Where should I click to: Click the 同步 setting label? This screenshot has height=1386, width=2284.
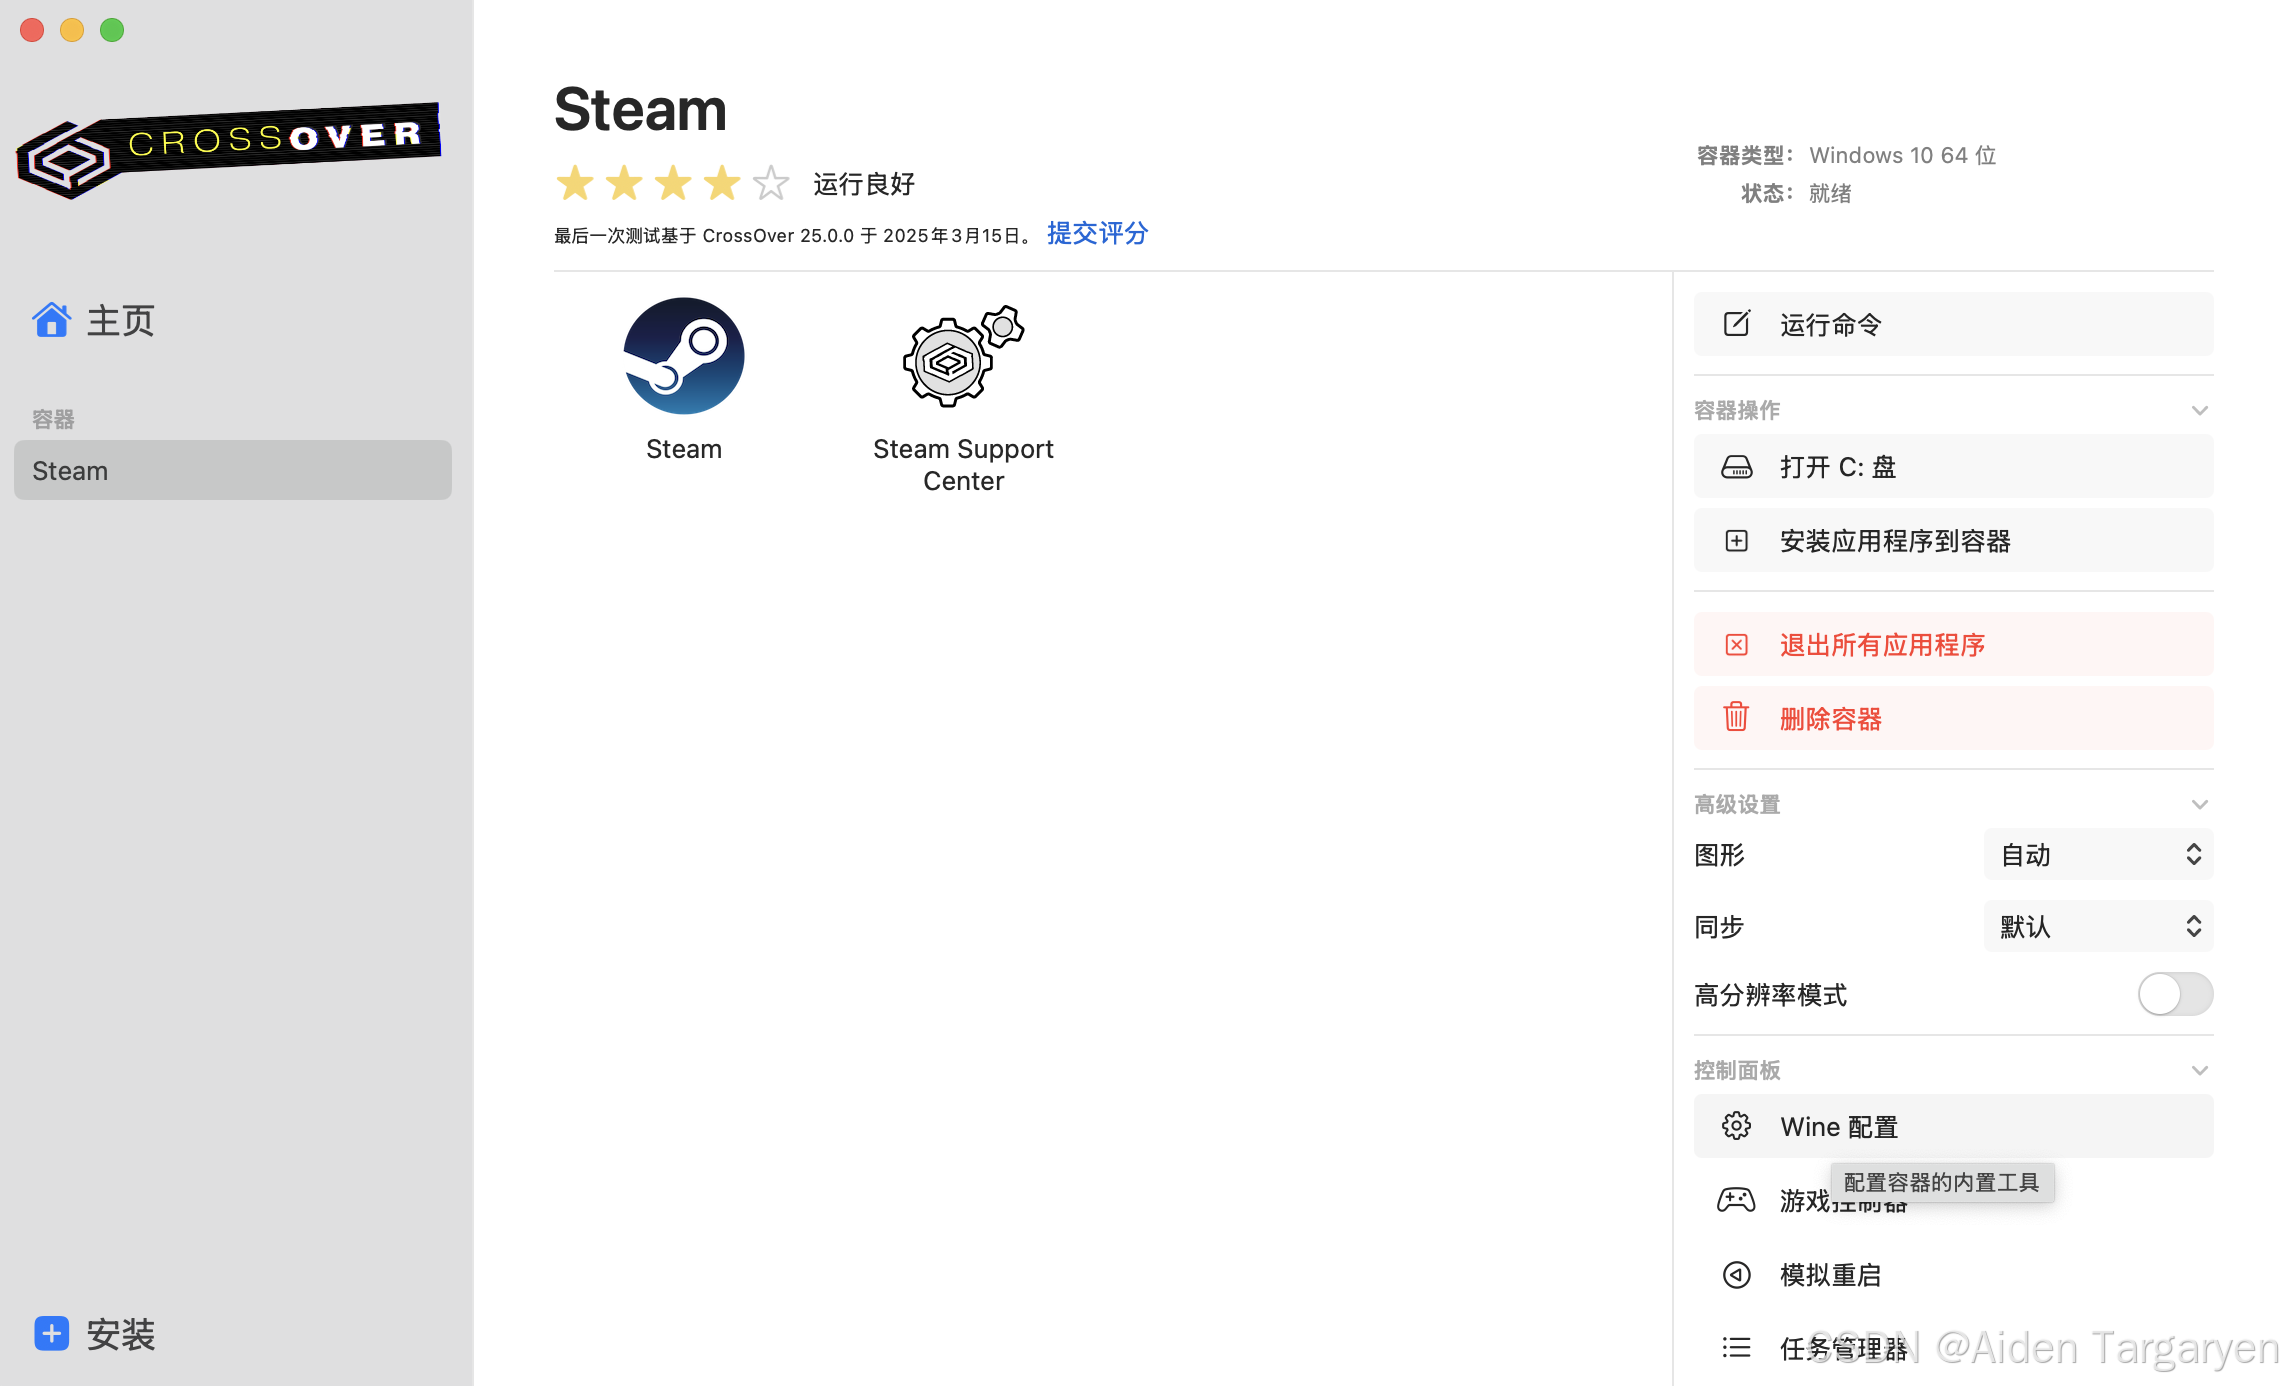tap(1719, 927)
